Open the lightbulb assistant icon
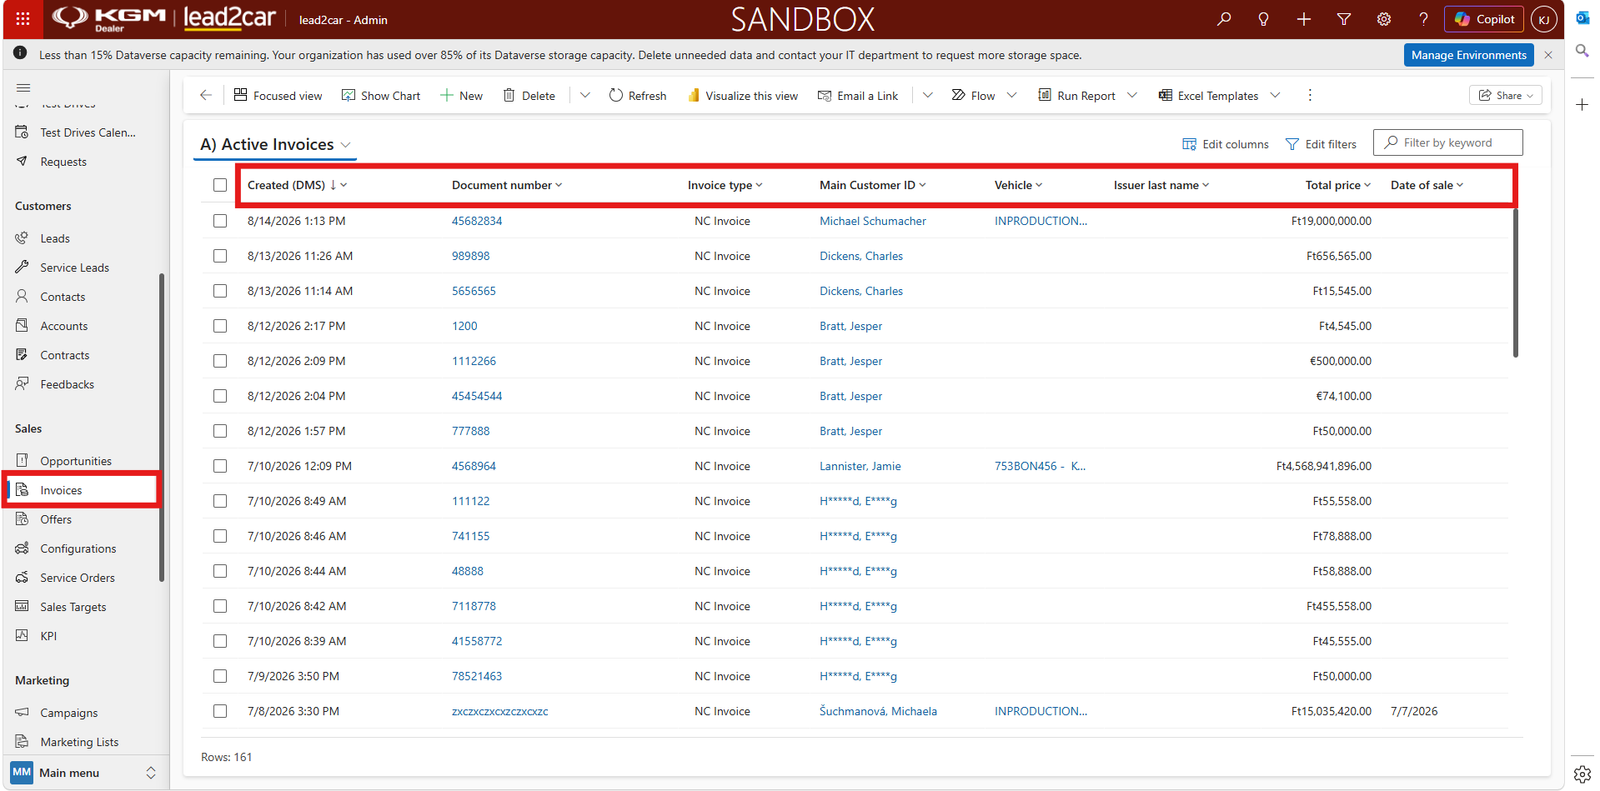1600x791 pixels. pos(1264,19)
